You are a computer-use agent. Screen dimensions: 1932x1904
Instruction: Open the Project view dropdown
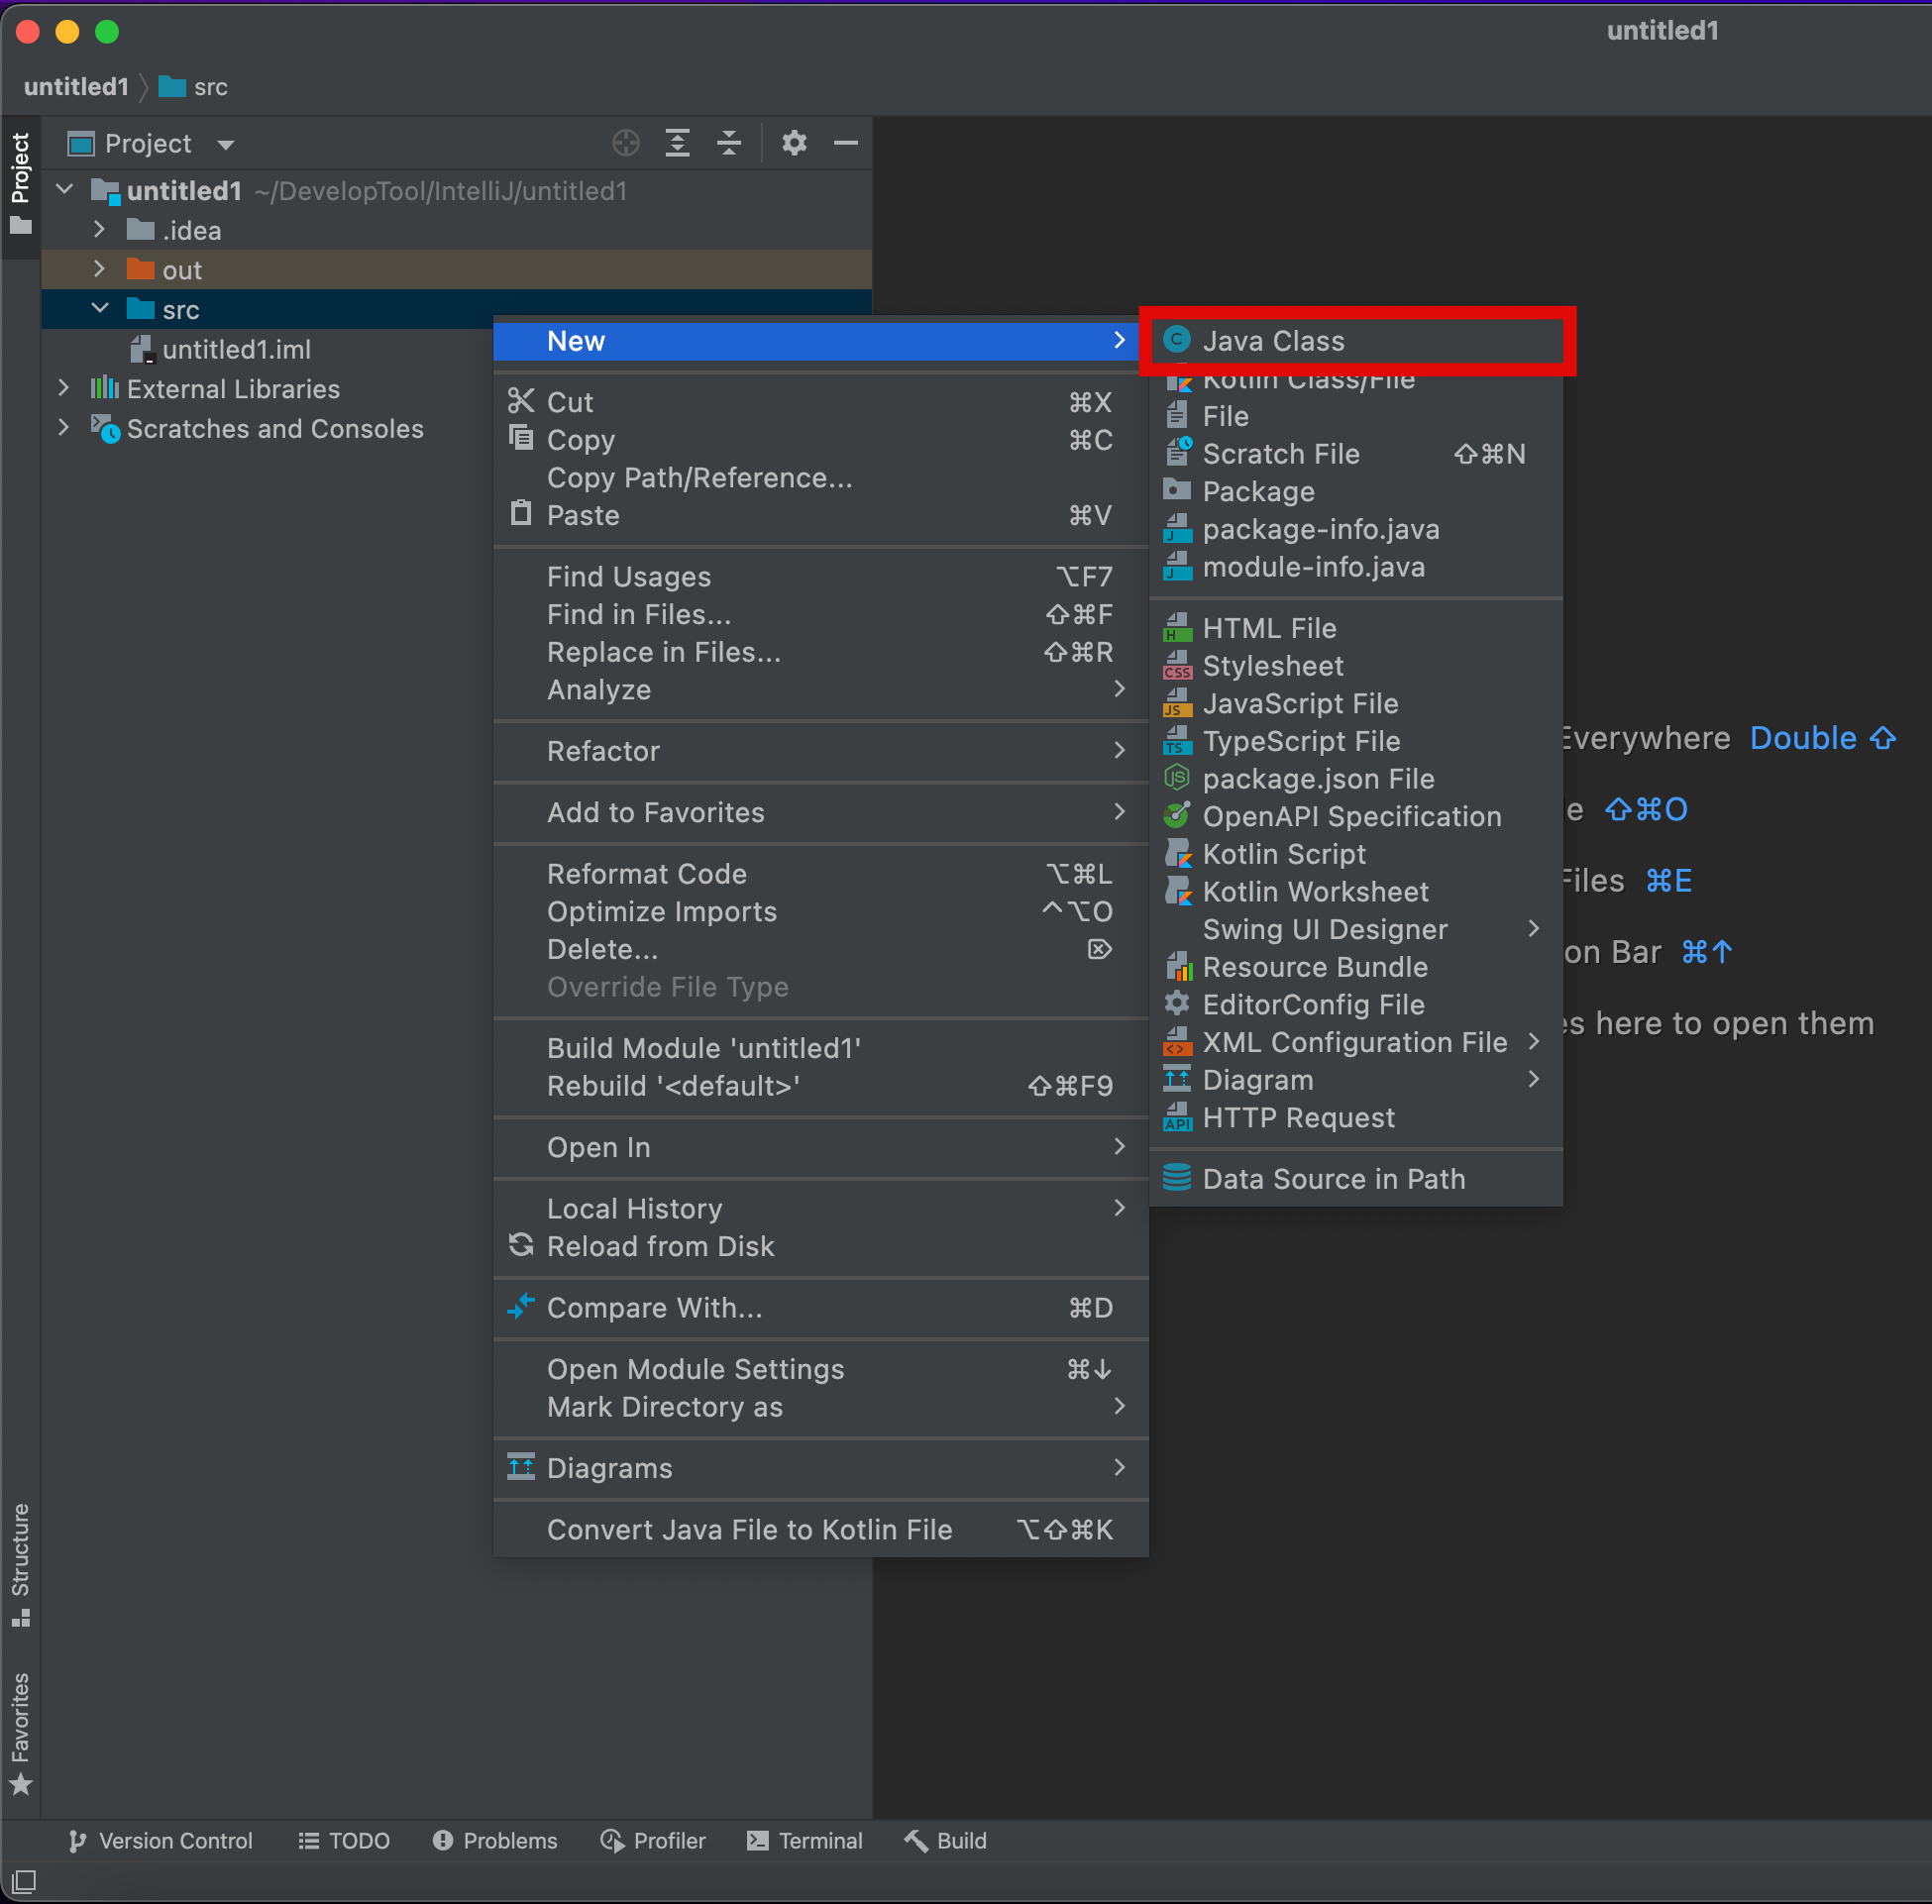pyautogui.click(x=226, y=145)
